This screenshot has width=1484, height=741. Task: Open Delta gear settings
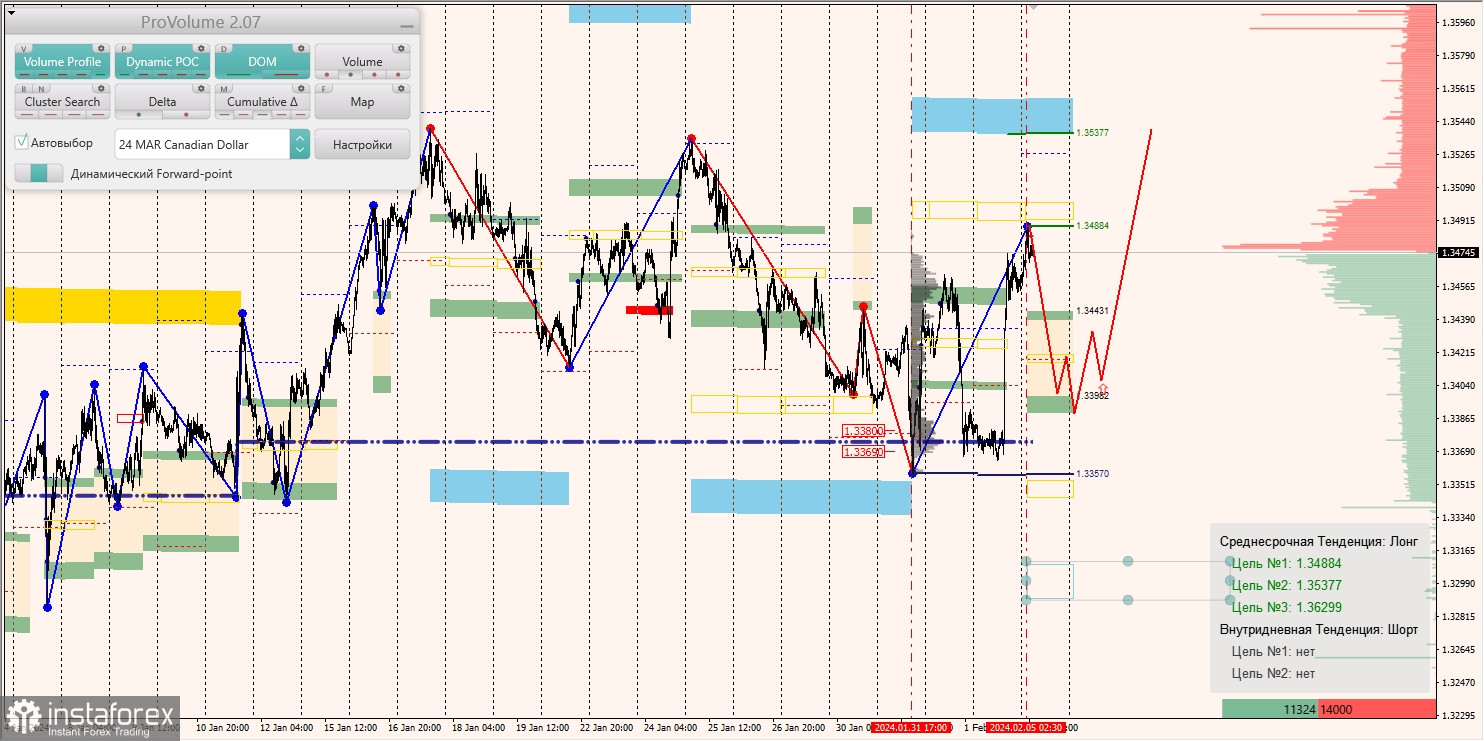(200, 88)
